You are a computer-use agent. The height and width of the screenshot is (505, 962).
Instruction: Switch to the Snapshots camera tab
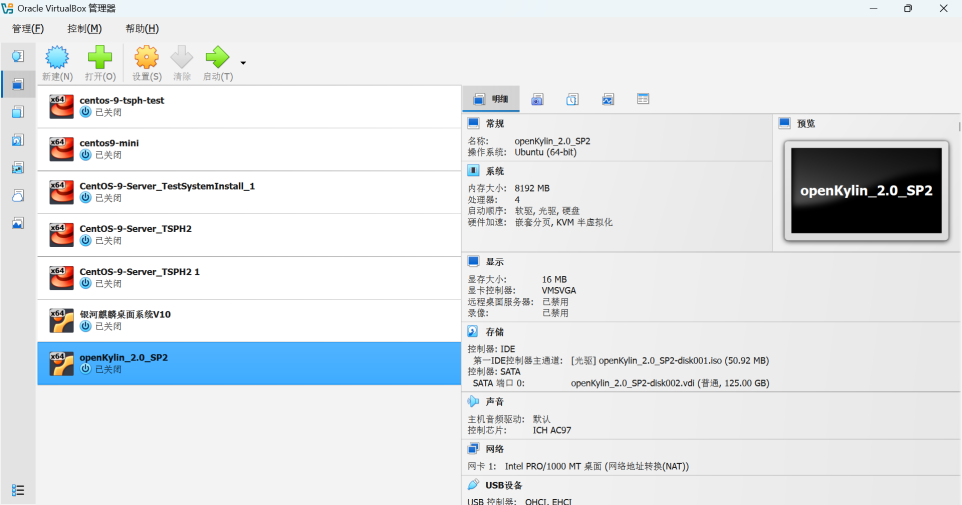pos(537,99)
